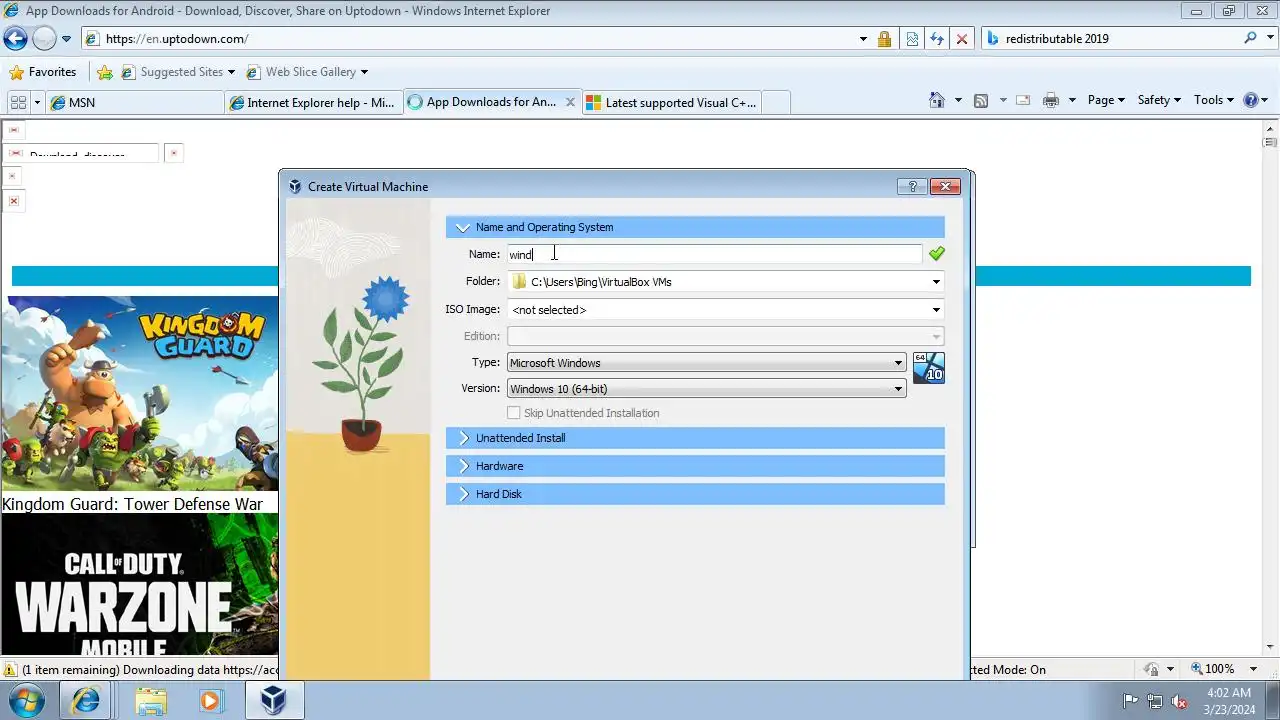Expand the Hard Disk section

coord(695,494)
